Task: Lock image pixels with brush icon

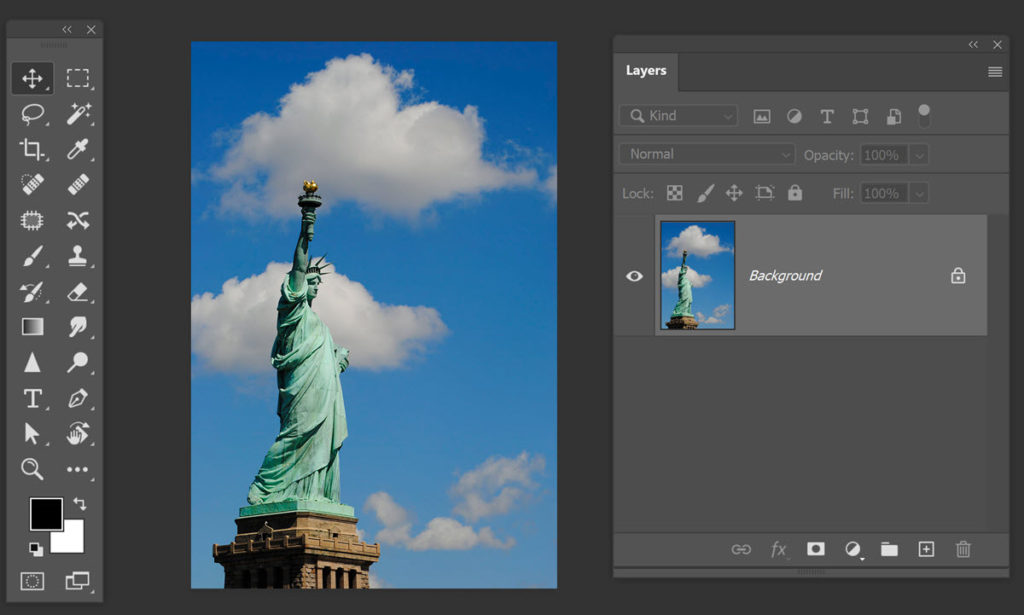Action: pyautogui.click(x=705, y=193)
